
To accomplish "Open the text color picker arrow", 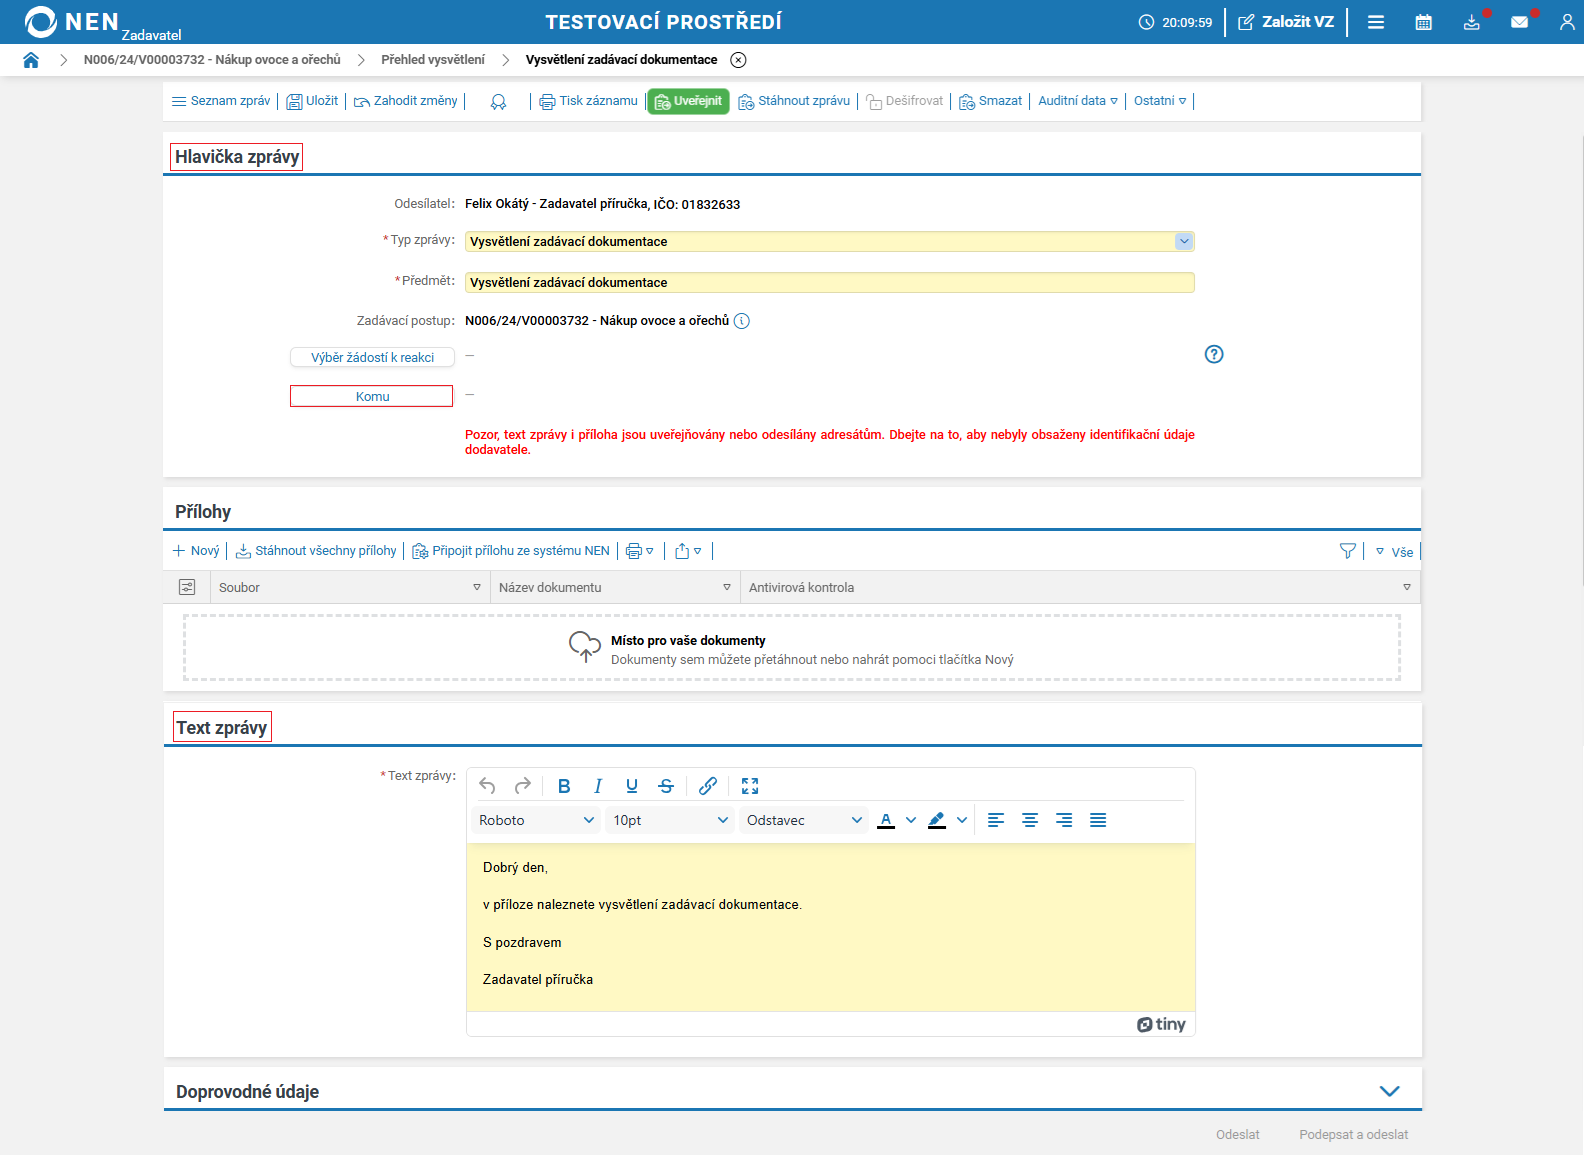I will pyautogui.click(x=910, y=820).
